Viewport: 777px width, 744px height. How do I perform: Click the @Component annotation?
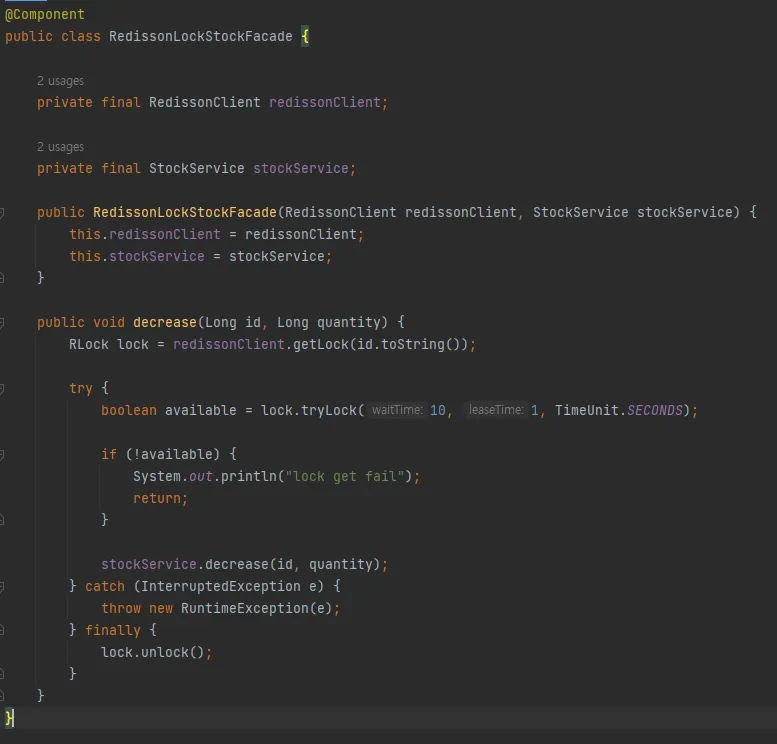tap(45, 14)
